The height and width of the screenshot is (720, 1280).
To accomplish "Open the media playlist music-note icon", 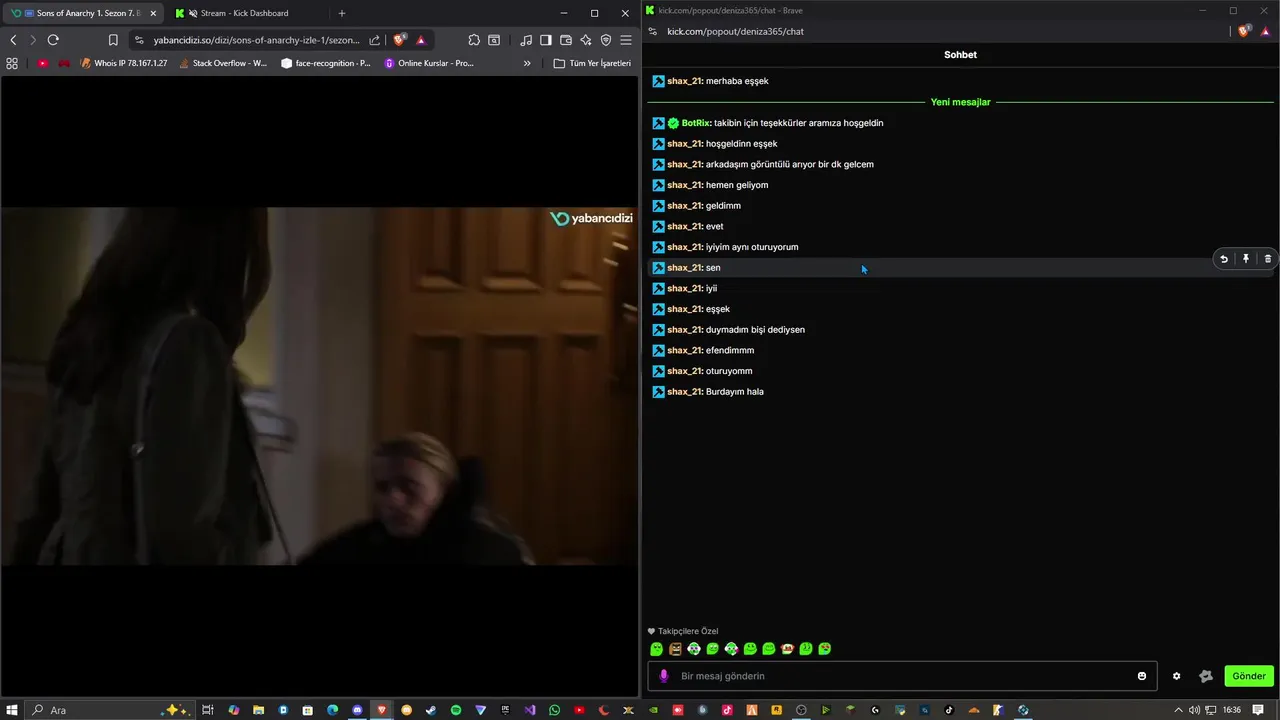I will [526, 40].
